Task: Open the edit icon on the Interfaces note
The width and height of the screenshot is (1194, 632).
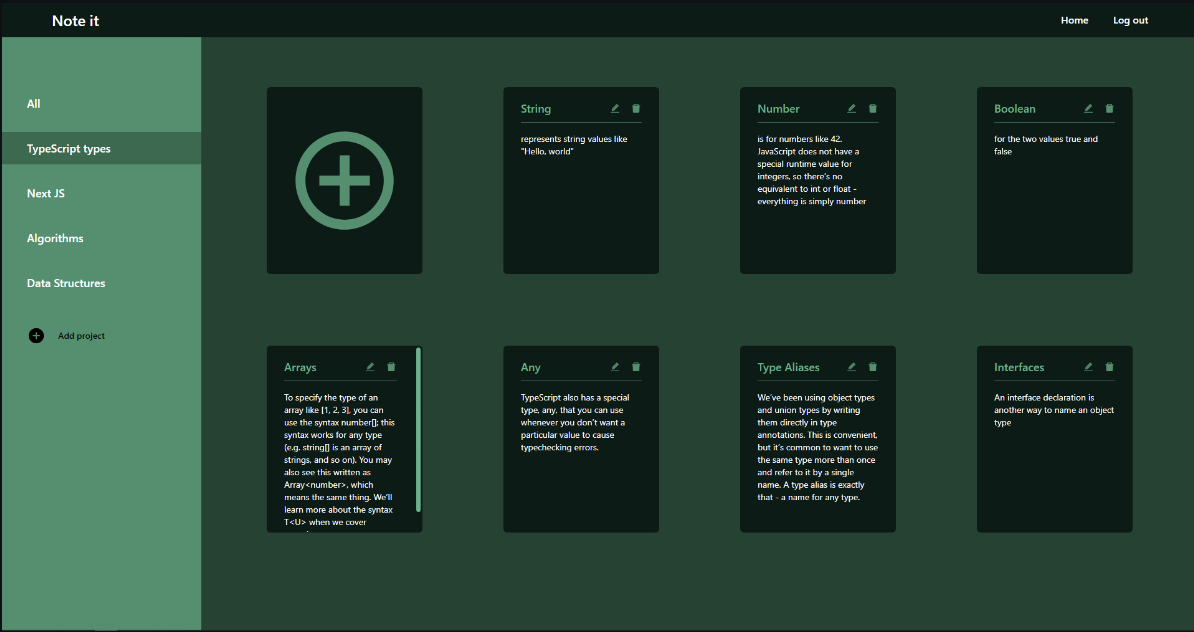Action: tap(1088, 366)
